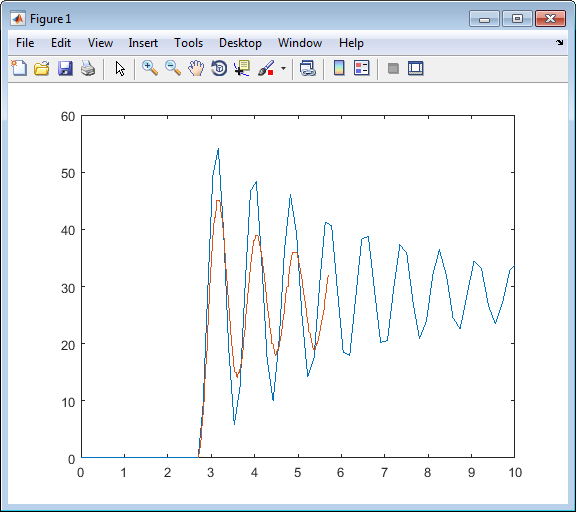The height and width of the screenshot is (512, 576).
Task: Hide plot tools with the gray square icon
Action: point(393,68)
